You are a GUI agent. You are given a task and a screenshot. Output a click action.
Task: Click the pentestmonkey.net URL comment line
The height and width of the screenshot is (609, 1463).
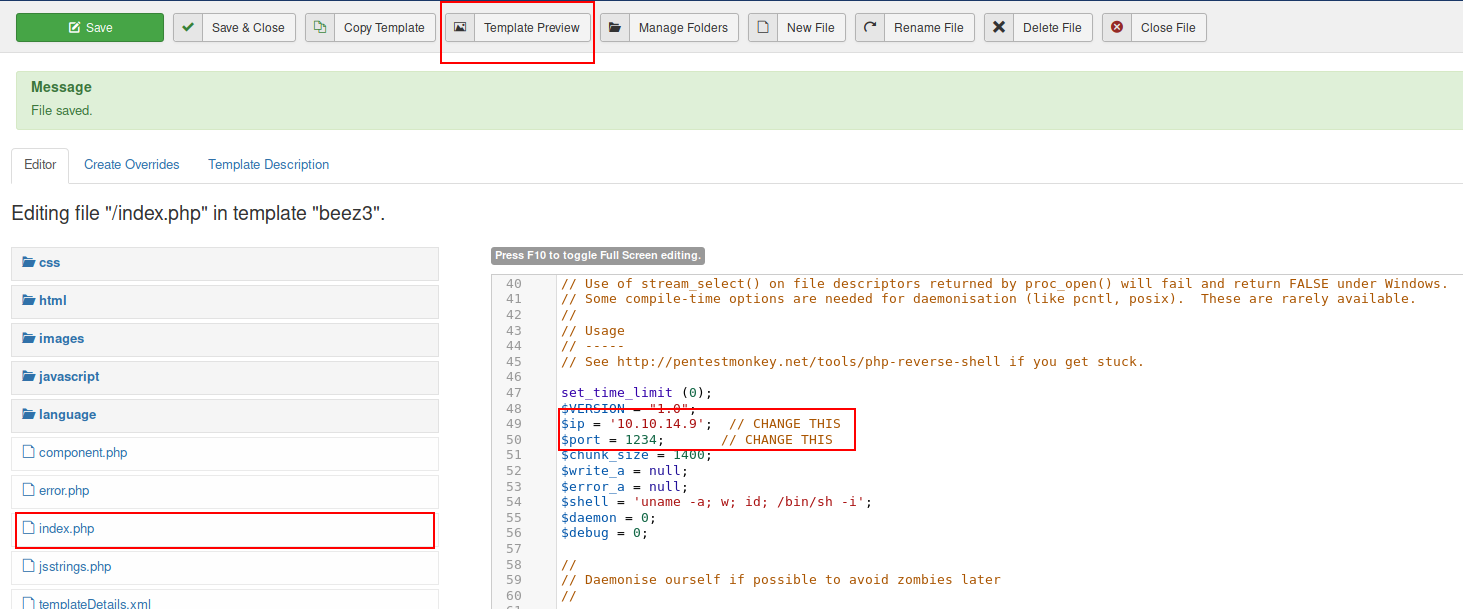tap(852, 362)
